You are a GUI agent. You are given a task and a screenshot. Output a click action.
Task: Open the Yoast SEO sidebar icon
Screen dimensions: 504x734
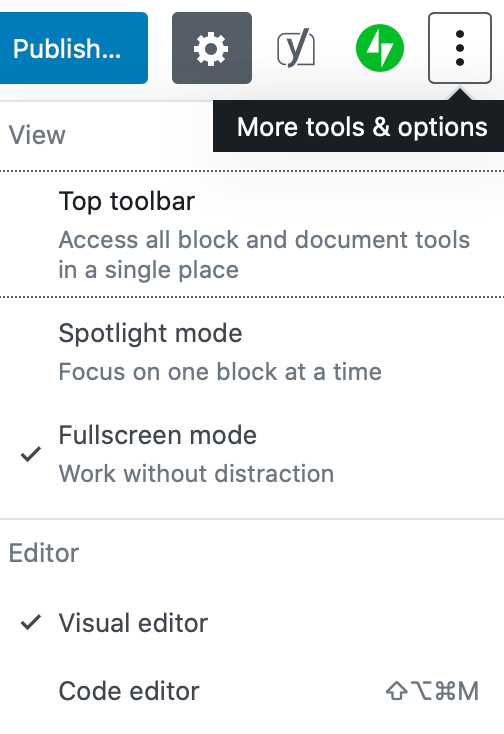coord(296,48)
